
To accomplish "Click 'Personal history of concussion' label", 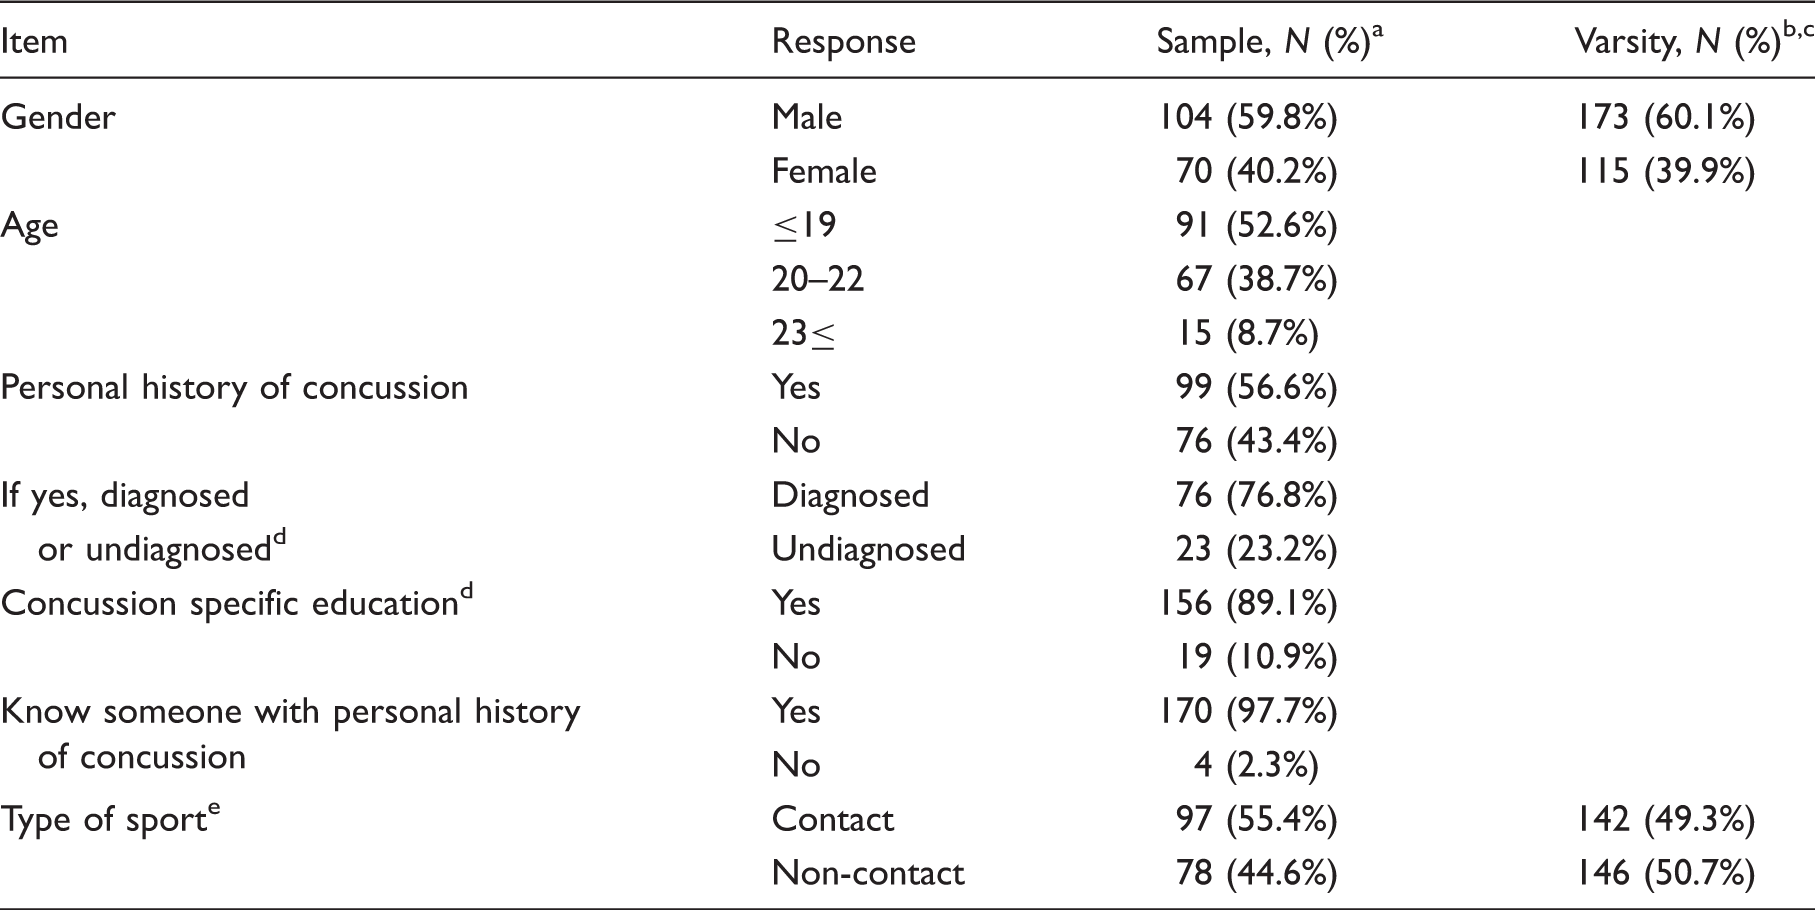I will pos(234,388).
